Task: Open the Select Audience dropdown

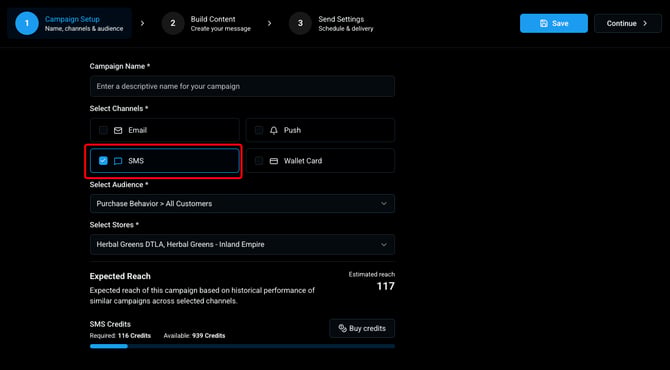Action: click(x=242, y=204)
